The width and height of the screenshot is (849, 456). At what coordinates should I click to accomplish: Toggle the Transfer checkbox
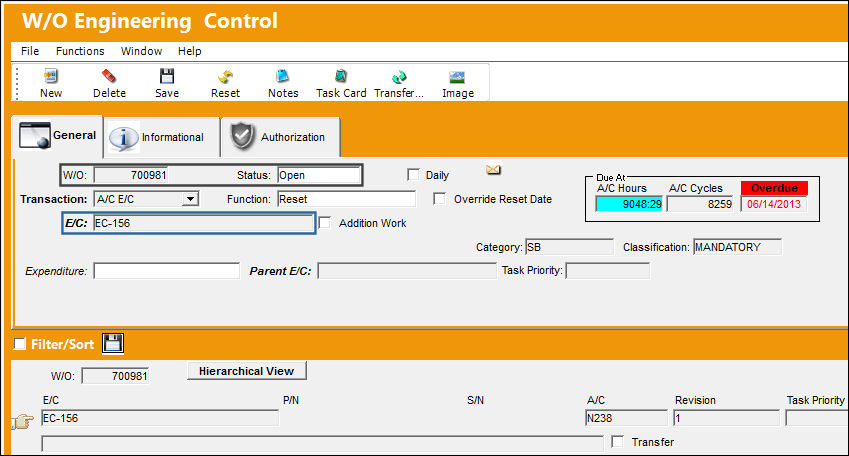coord(617,441)
